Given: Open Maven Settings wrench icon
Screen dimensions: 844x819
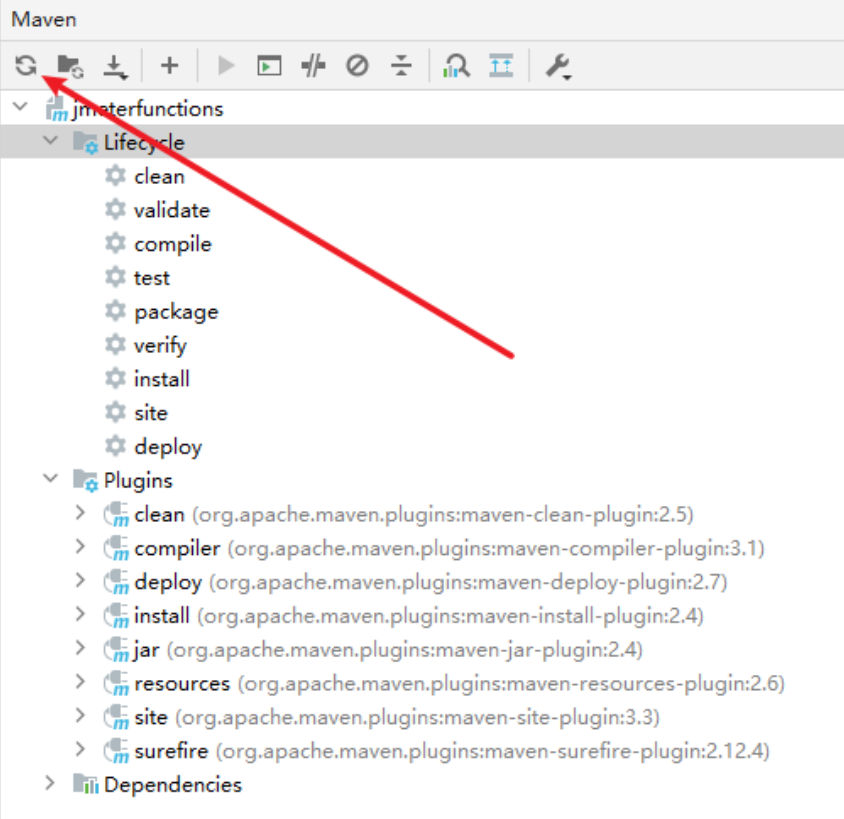Looking at the screenshot, I should (x=557, y=67).
